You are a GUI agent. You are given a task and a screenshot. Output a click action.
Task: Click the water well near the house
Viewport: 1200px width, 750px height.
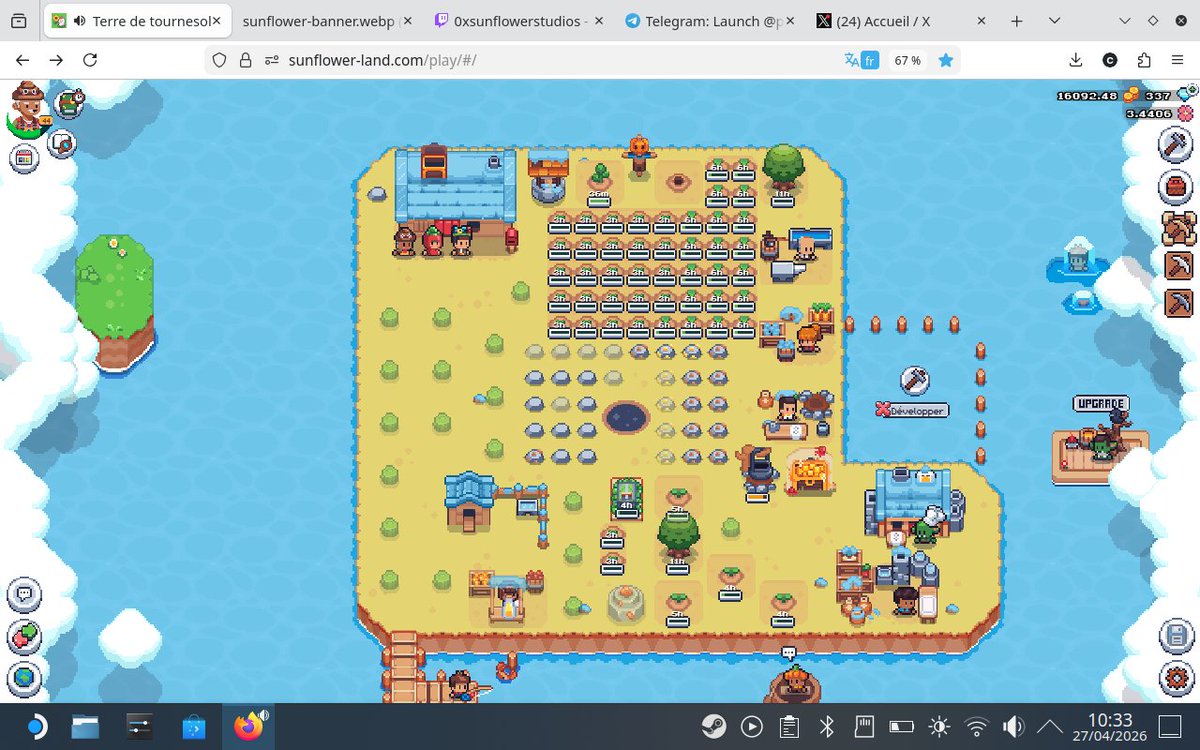(548, 176)
